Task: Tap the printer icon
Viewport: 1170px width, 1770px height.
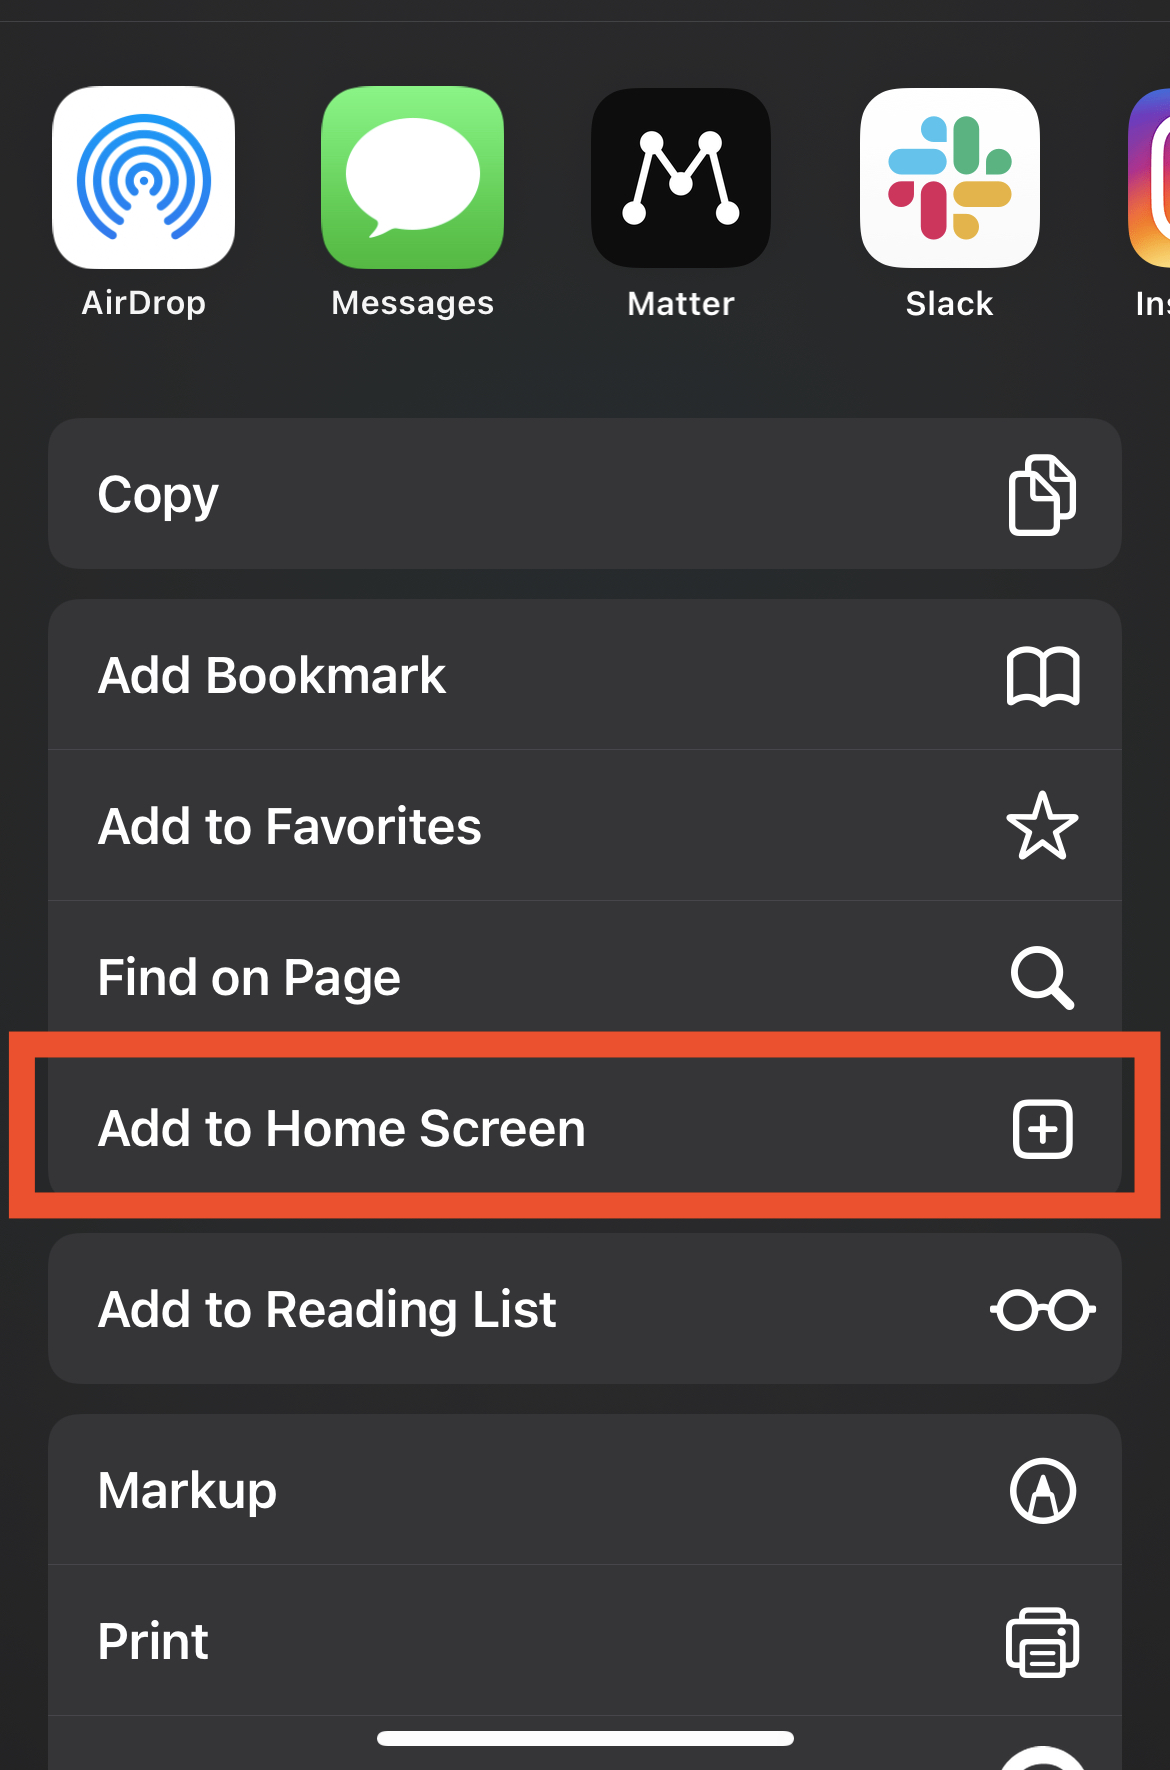Action: pos(1042,1642)
